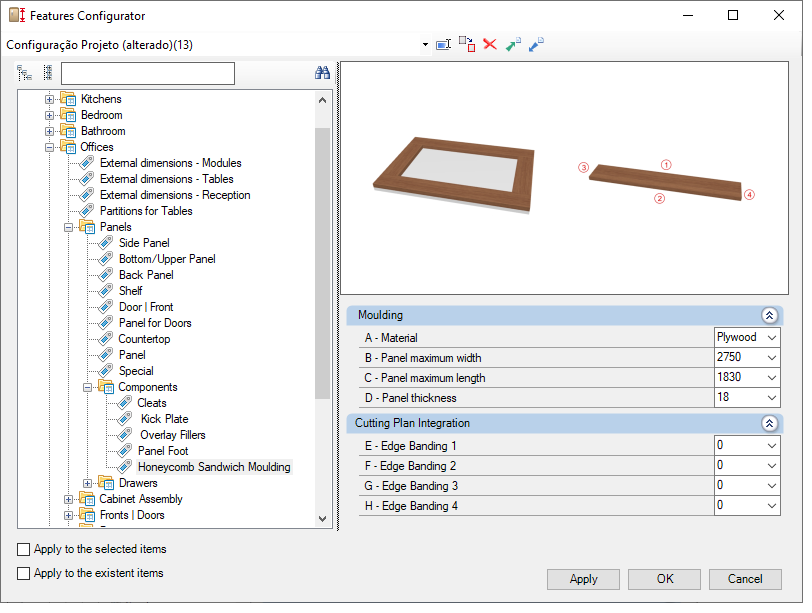
Task: Enable Apply to the selected items
Action: point(23,549)
